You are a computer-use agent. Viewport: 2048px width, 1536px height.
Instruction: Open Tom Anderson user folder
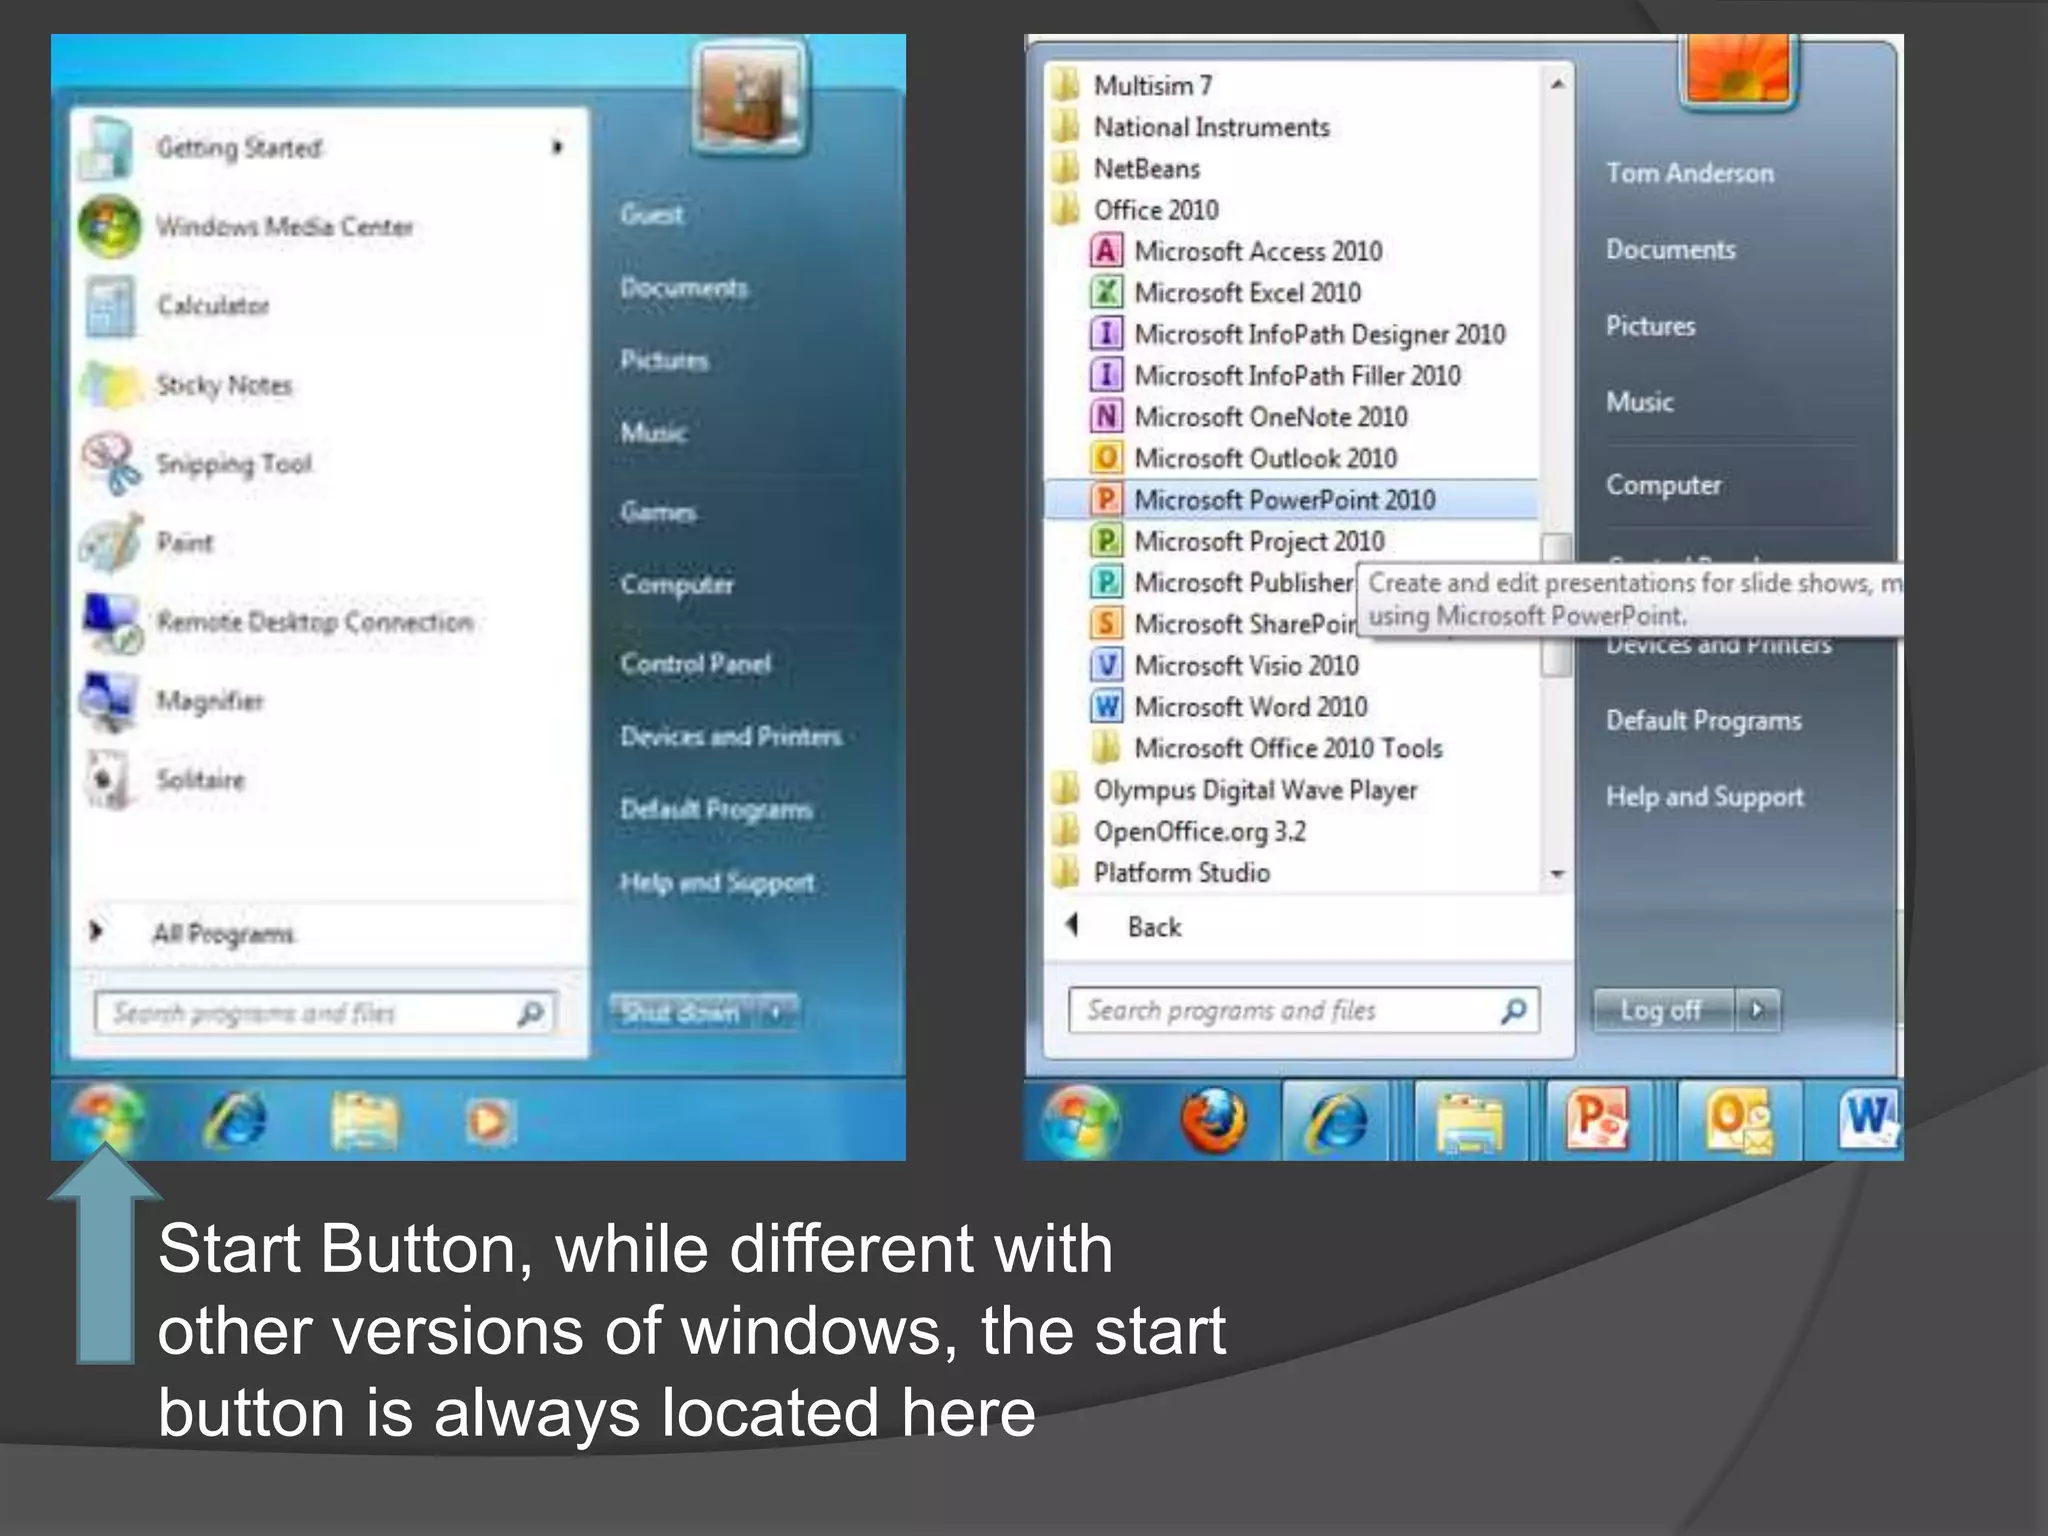[x=1690, y=173]
